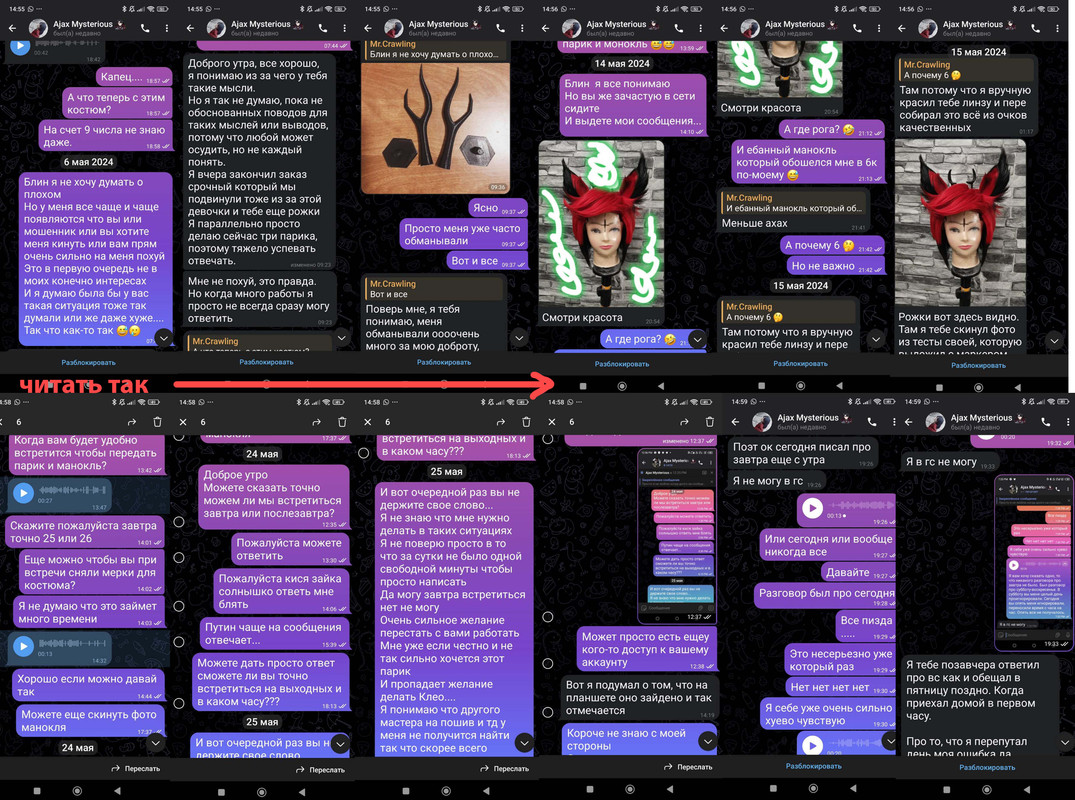
Task: Open black horns photo sent at 09:36
Action: (435, 128)
